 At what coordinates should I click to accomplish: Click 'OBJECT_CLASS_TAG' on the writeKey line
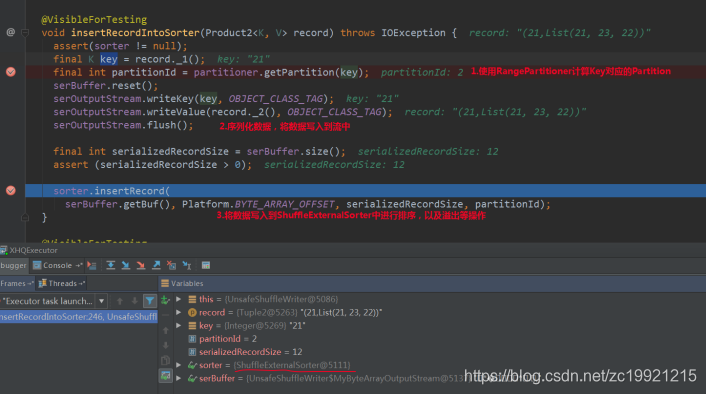pyautogui.click(x=276, y=99)
